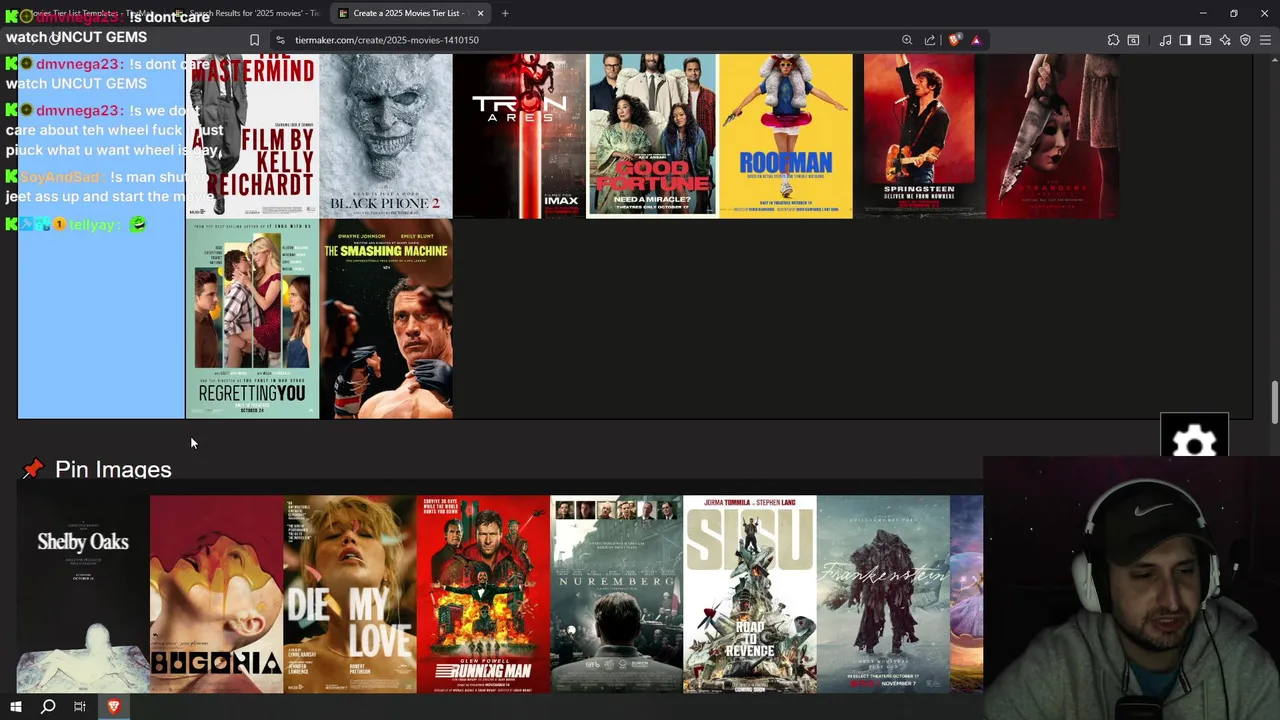This screenshot has width=1280, height=720.
Task: Bookmark this page icon
Action: [254, 40]
